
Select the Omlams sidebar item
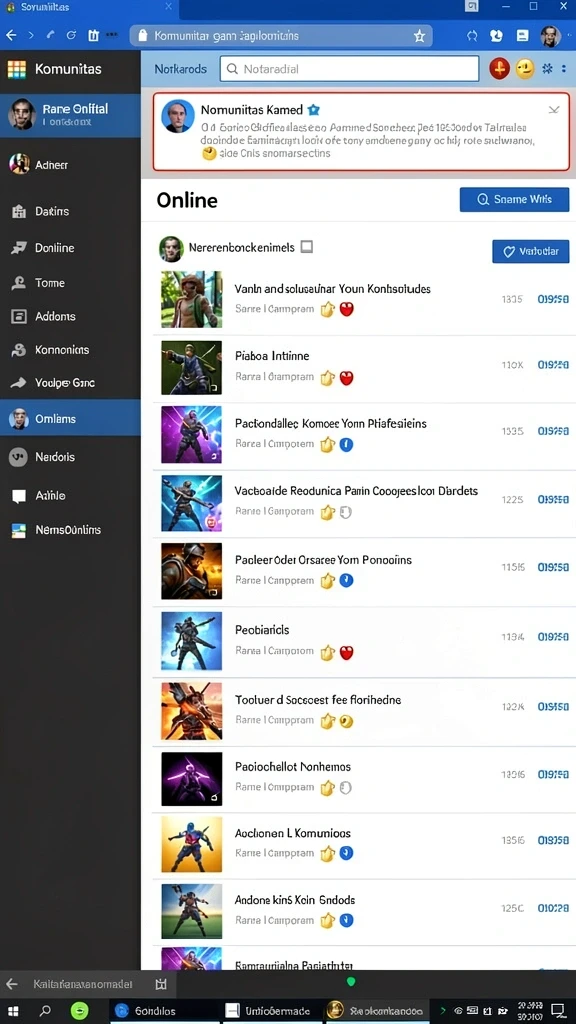click(70, 418)
